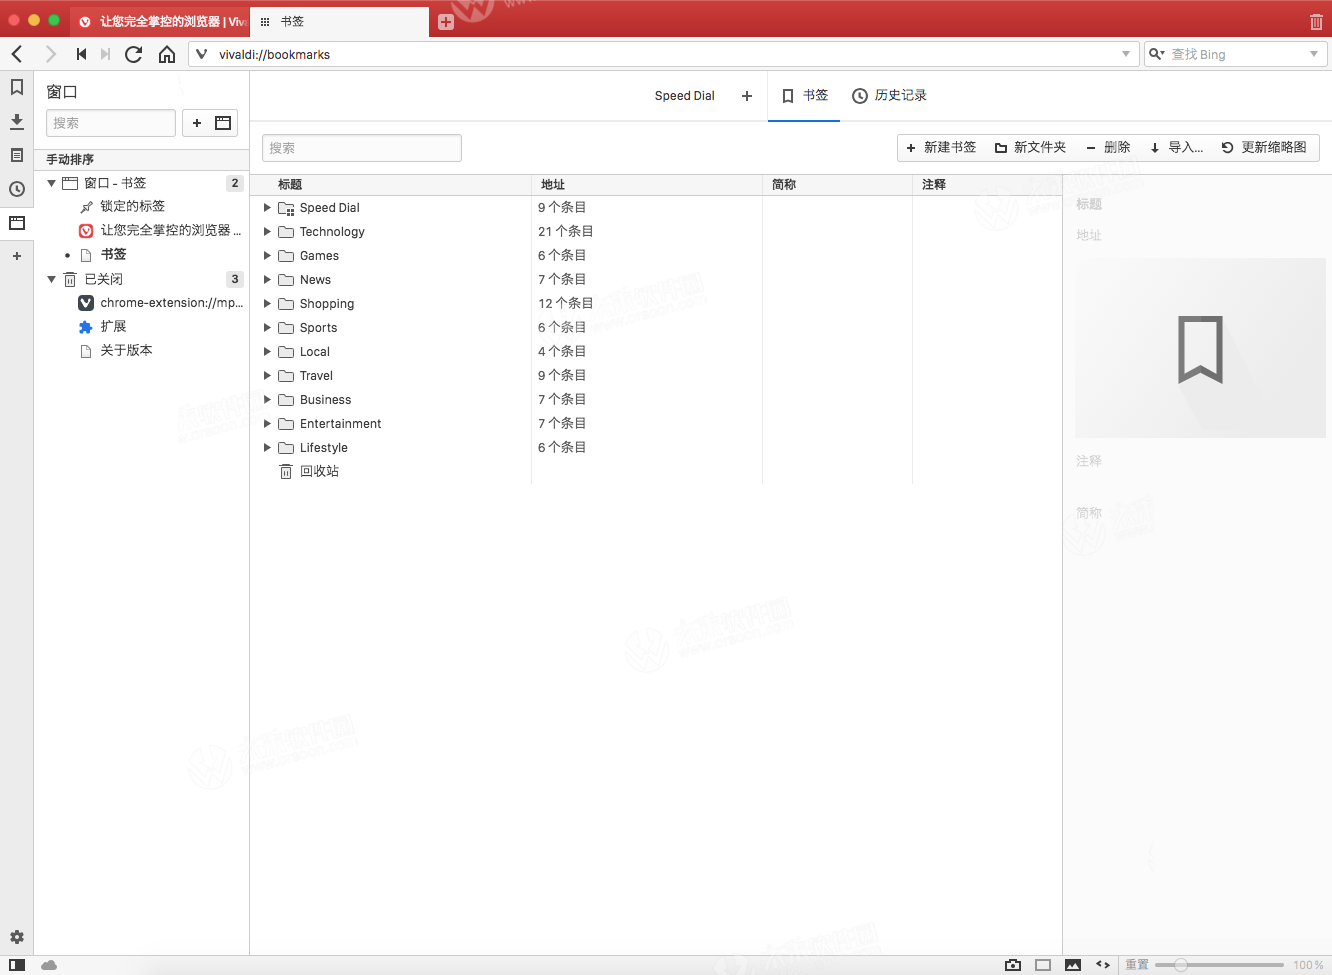
Task: Open the Notes panel in the sidebar
Action: pyautogui.click(x=16, y=155)
